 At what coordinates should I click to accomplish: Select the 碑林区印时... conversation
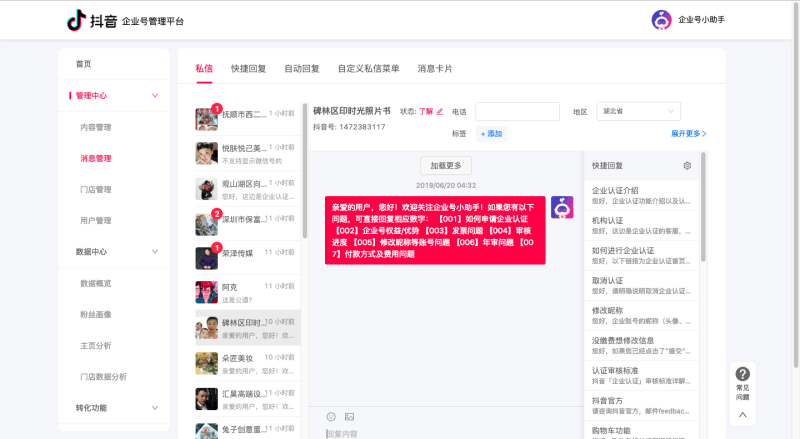click(x=247, y=328)
